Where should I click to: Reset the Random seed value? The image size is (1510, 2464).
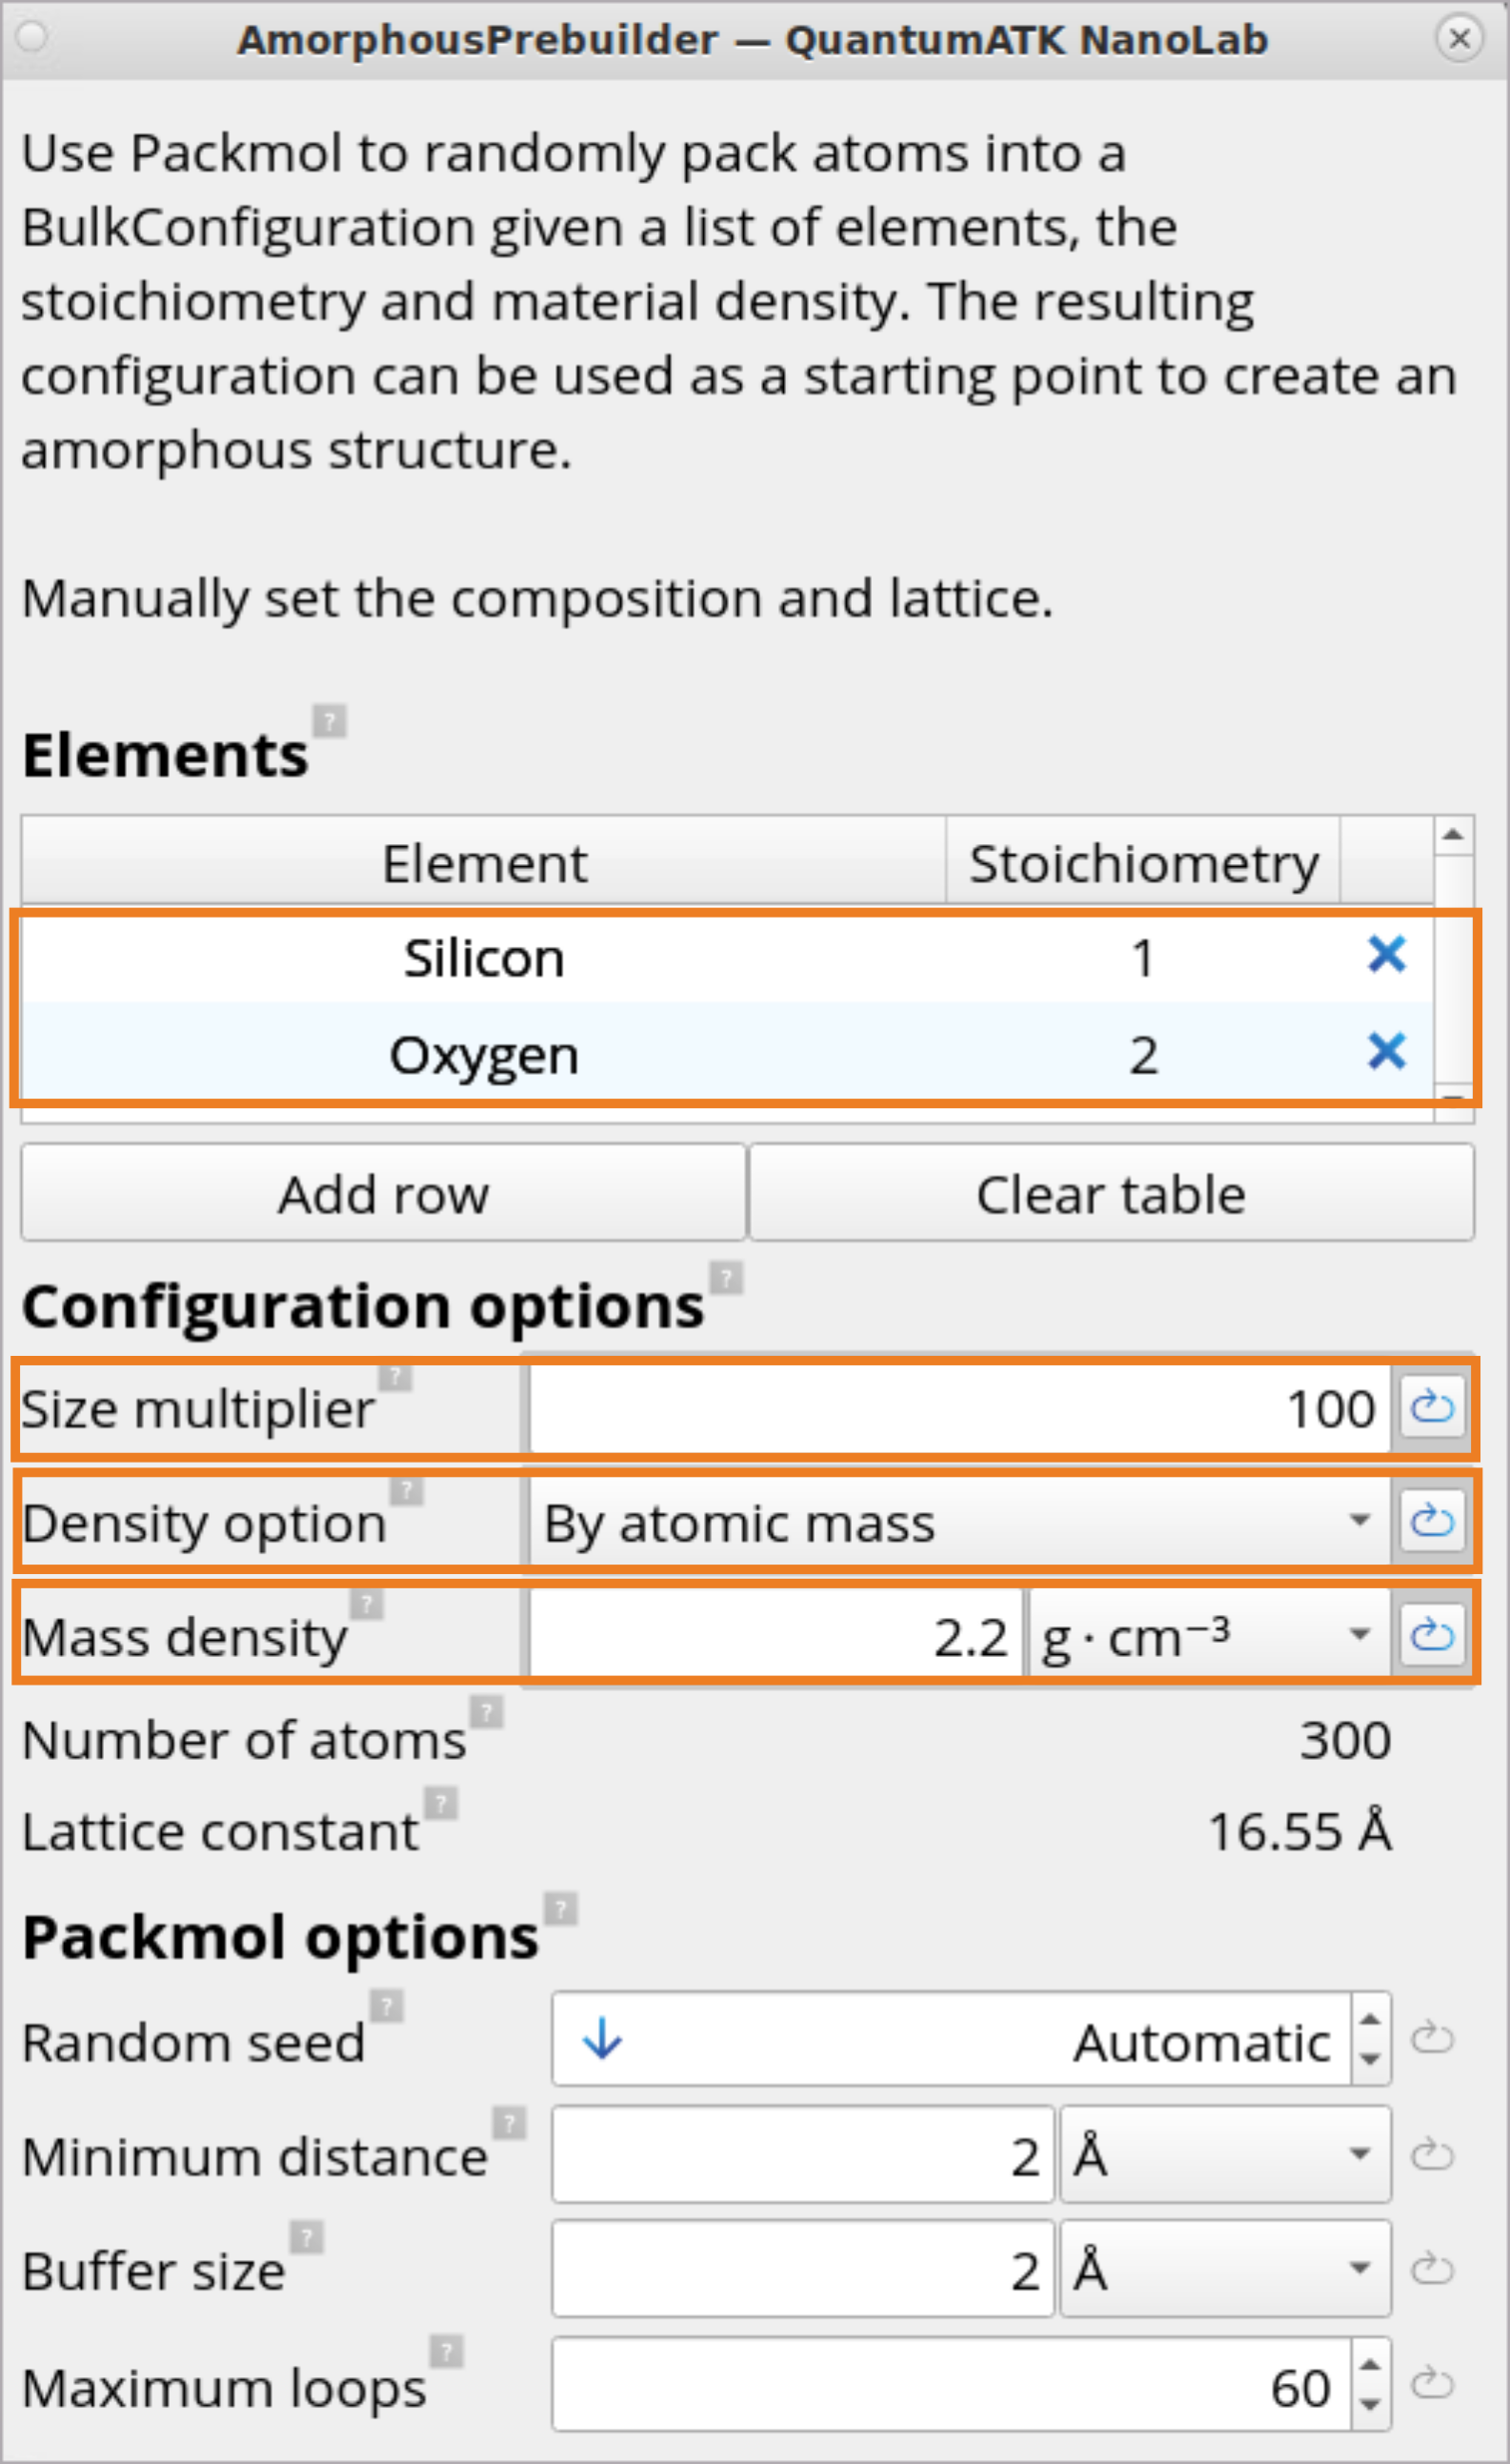[x=1432, y=2038]
